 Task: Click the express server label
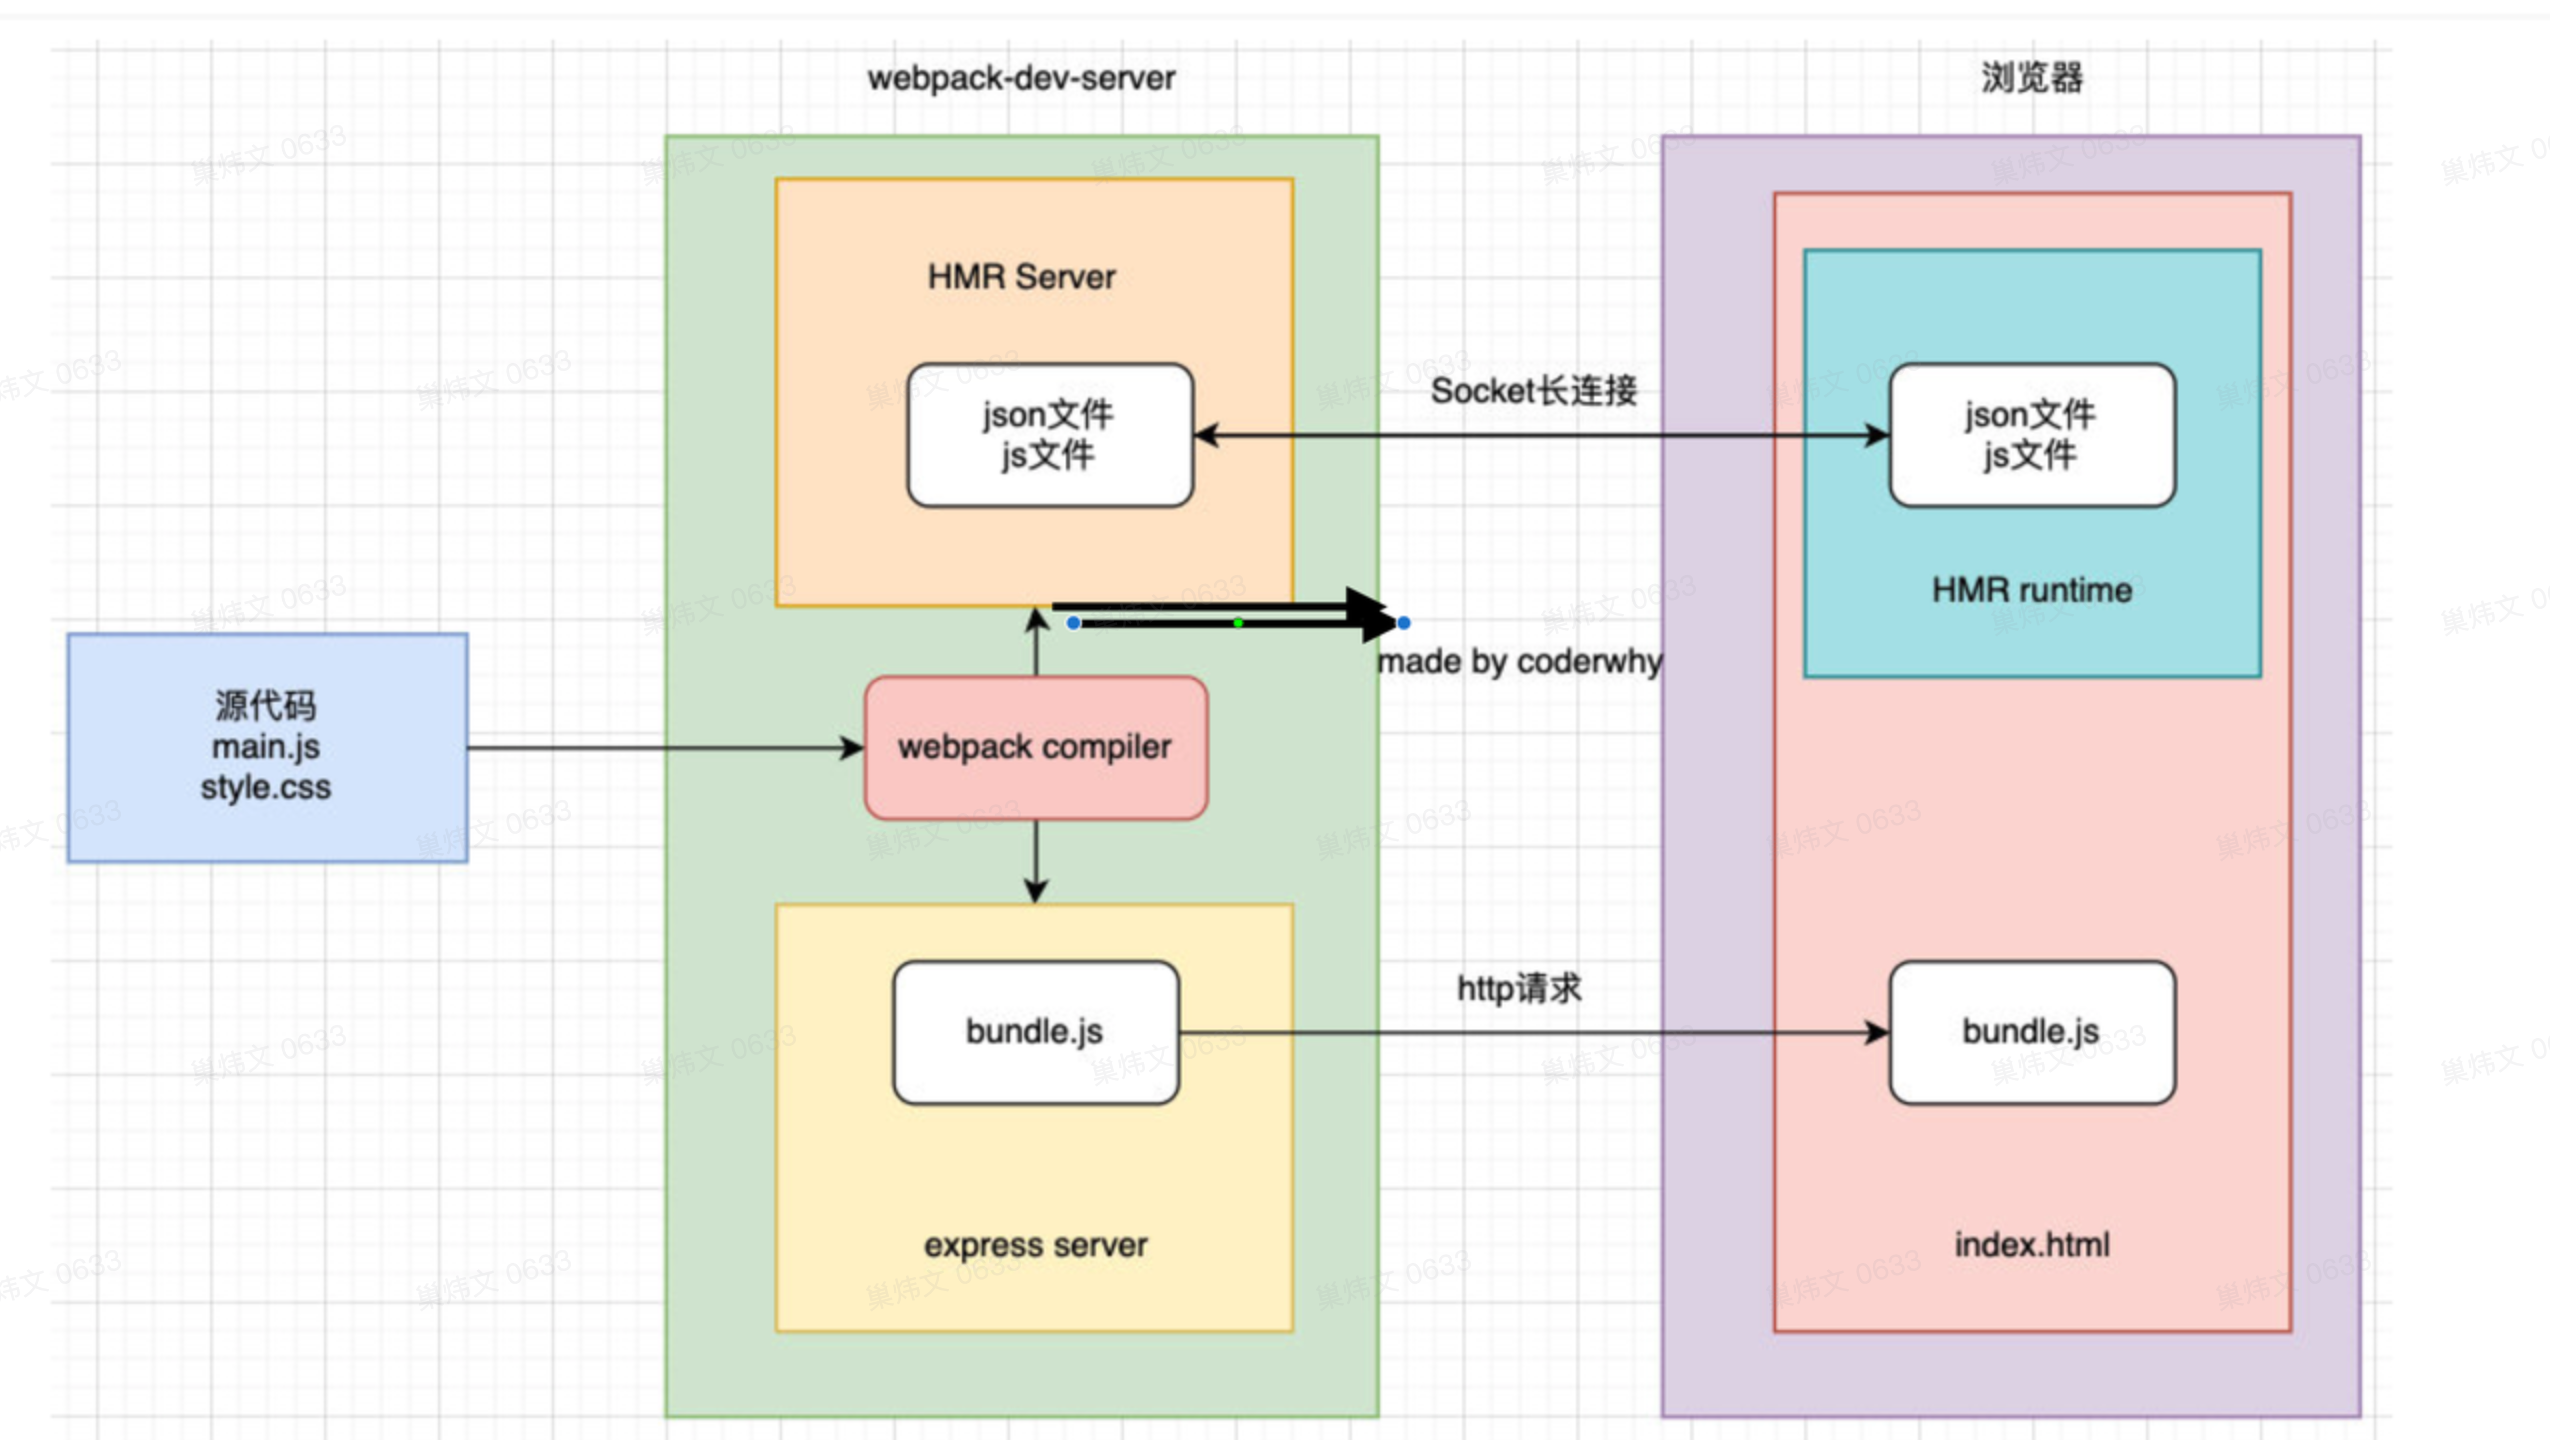pyautogui.click(x=1035, y=1245)
